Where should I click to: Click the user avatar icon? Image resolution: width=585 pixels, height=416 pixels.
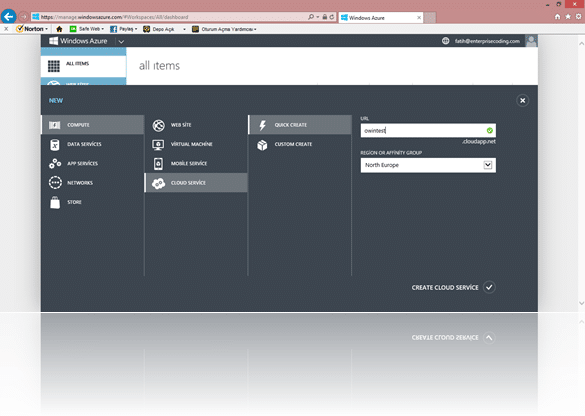click(531, 41)
